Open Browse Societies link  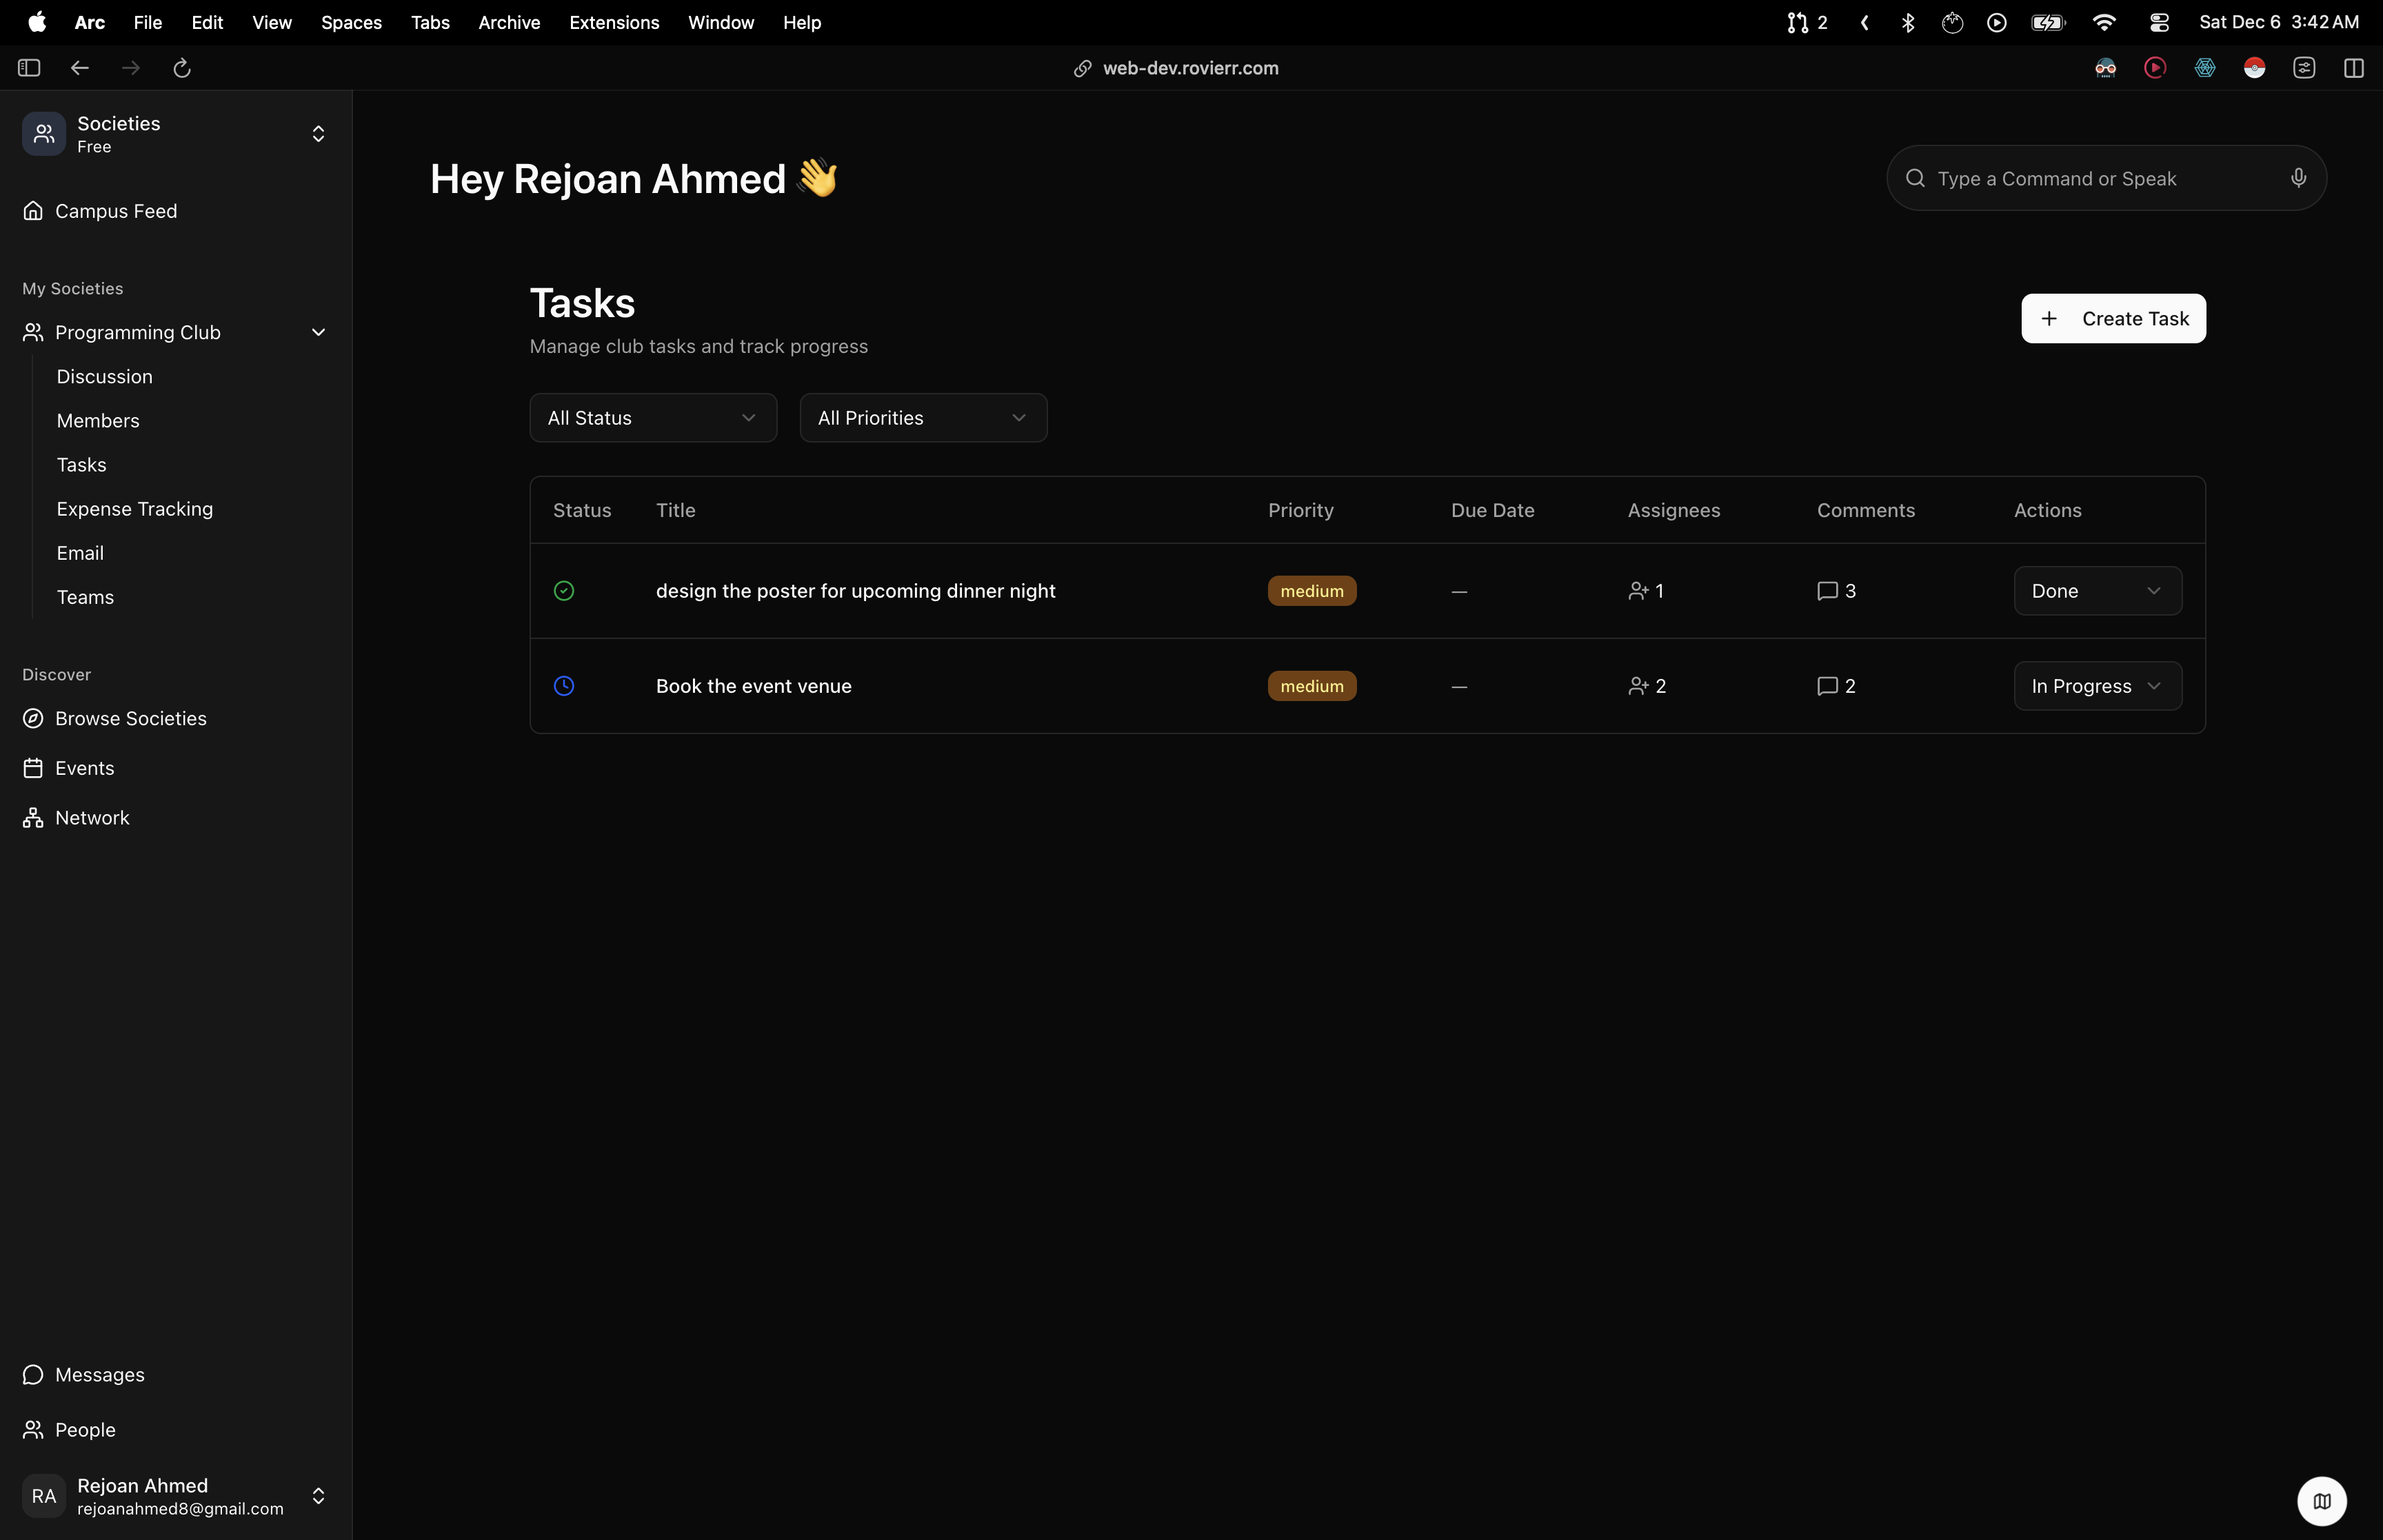point(131,719)
